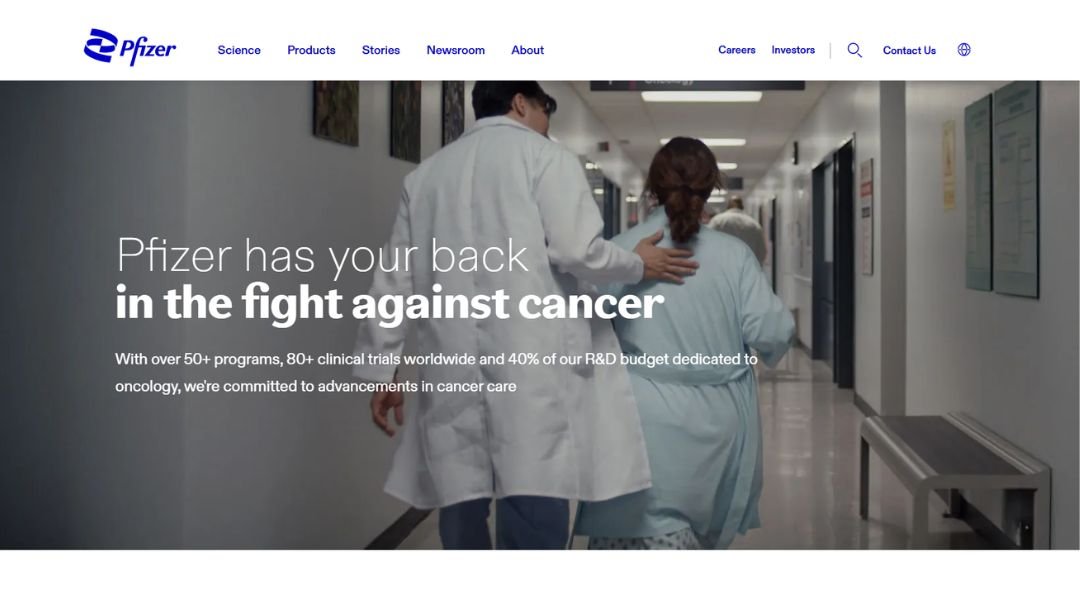
Task: Expand the About menu item
Action: [528, 50]
